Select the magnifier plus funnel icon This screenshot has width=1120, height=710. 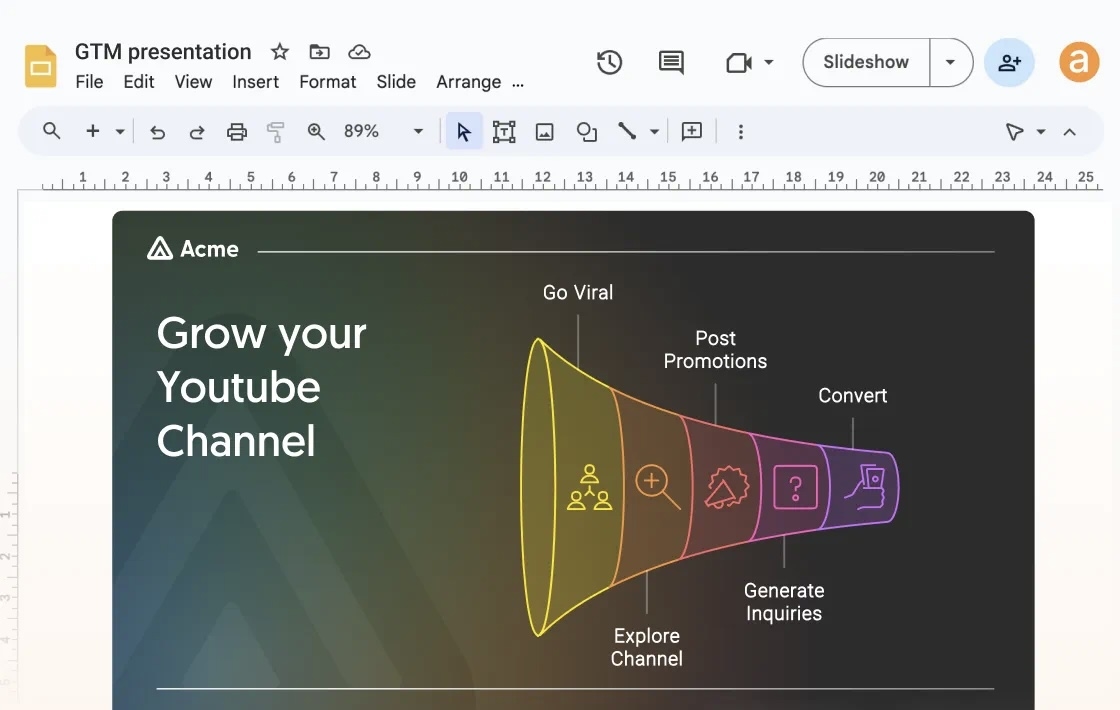tap(658, 486)
